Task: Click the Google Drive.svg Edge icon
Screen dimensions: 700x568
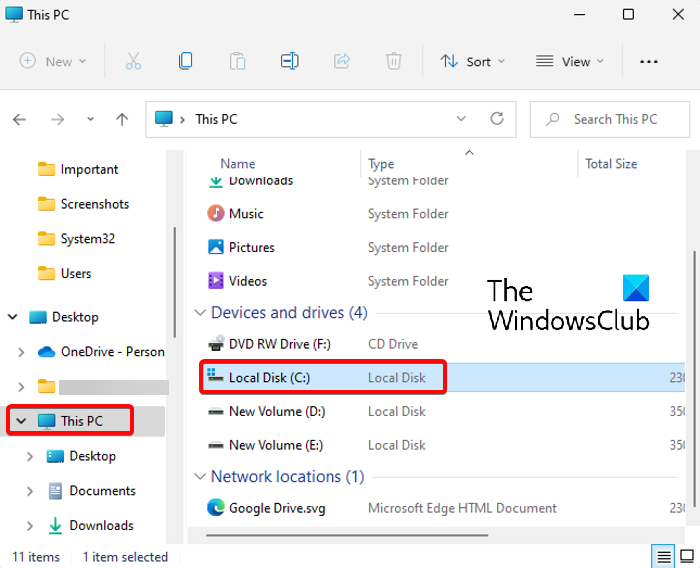Action: (216, 508)
